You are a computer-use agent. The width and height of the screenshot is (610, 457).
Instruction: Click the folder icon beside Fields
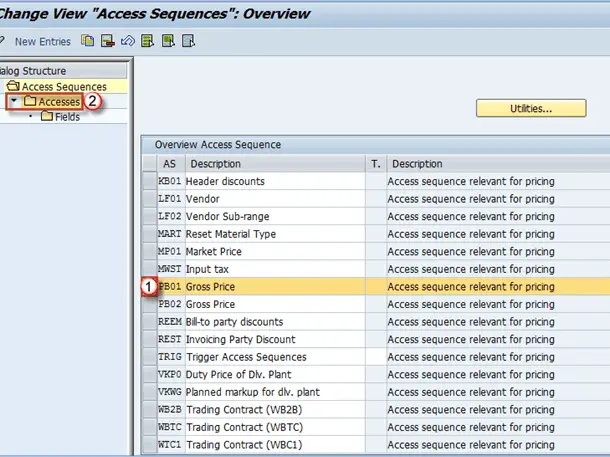(47, 116)
